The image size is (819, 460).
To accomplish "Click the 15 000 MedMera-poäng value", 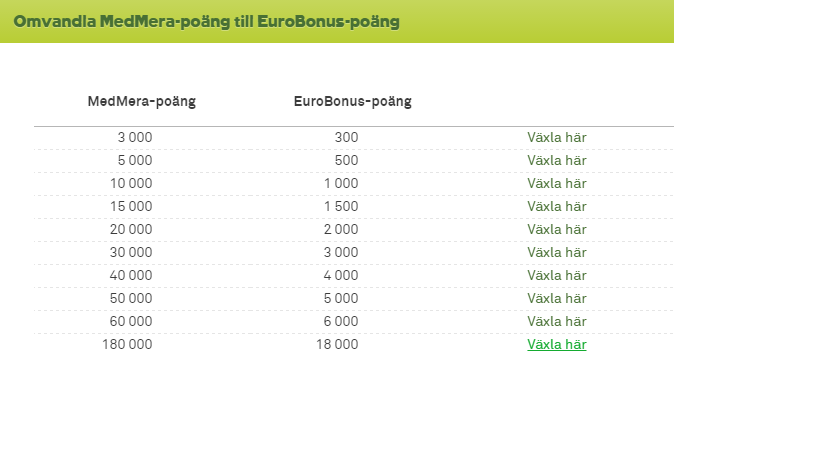I will (131, 206).
